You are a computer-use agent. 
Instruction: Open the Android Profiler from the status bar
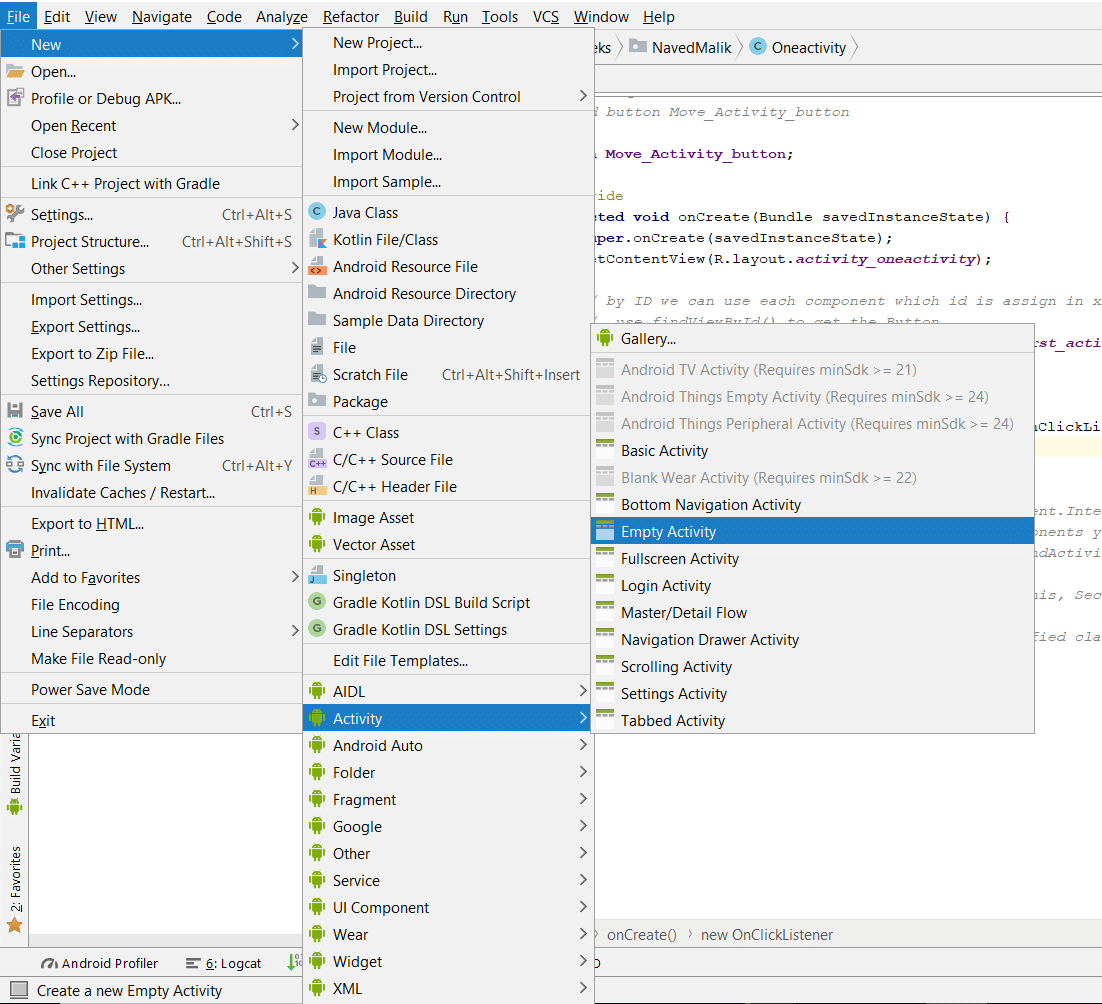[99, 963]
